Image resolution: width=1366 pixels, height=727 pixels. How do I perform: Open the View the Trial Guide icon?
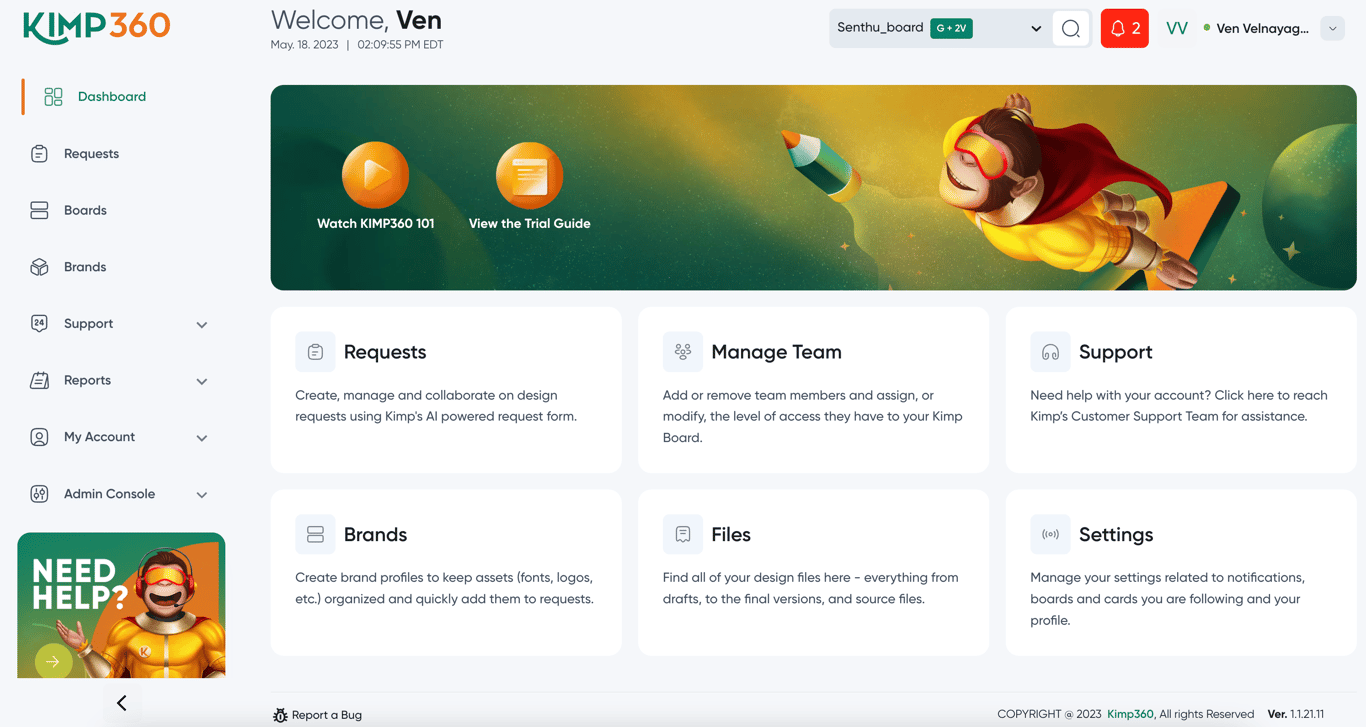tap(530, 176)
